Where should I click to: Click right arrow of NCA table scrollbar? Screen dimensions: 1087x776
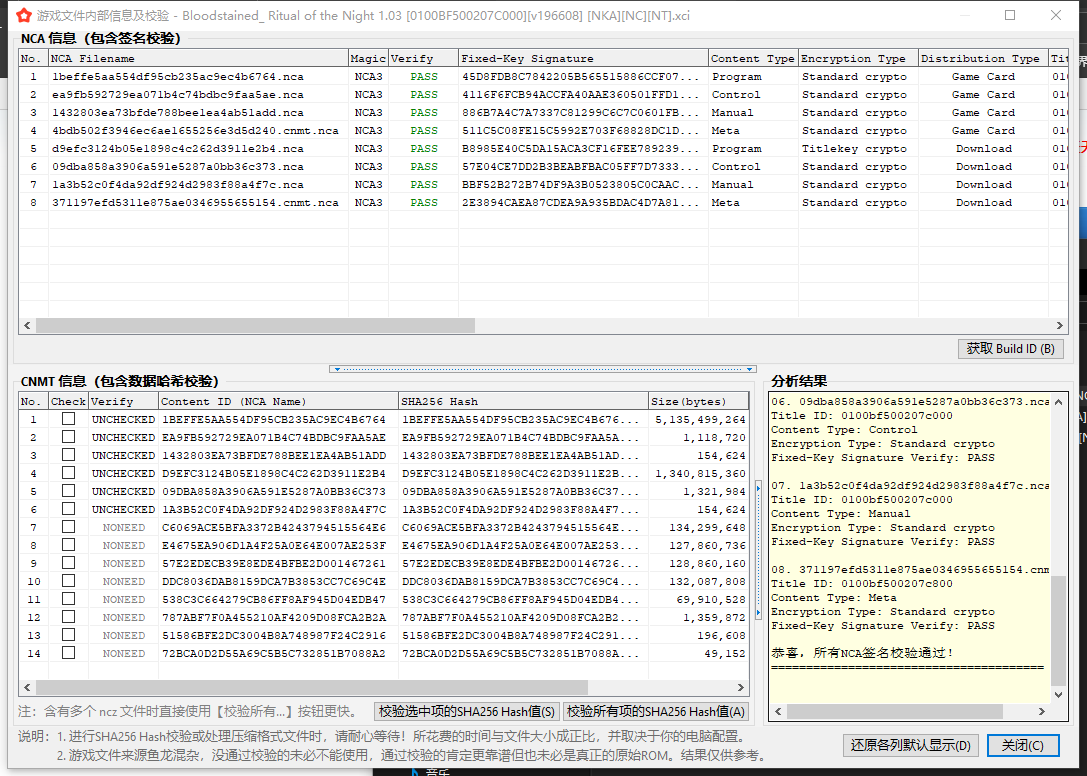coord(1059,325)
